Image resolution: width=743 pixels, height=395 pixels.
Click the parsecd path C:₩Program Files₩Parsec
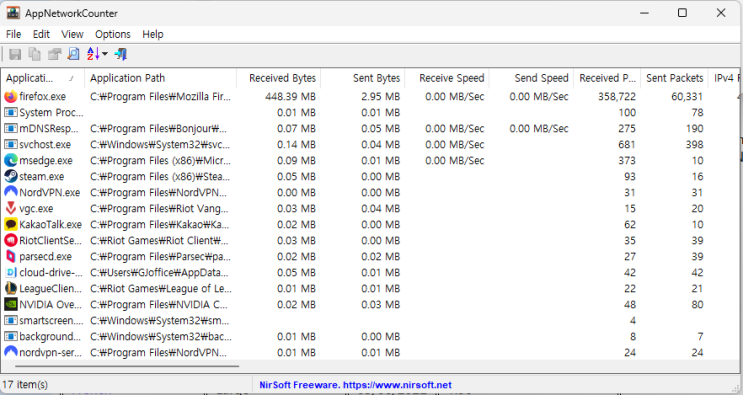pyautogui.click(x=160, y=257)
